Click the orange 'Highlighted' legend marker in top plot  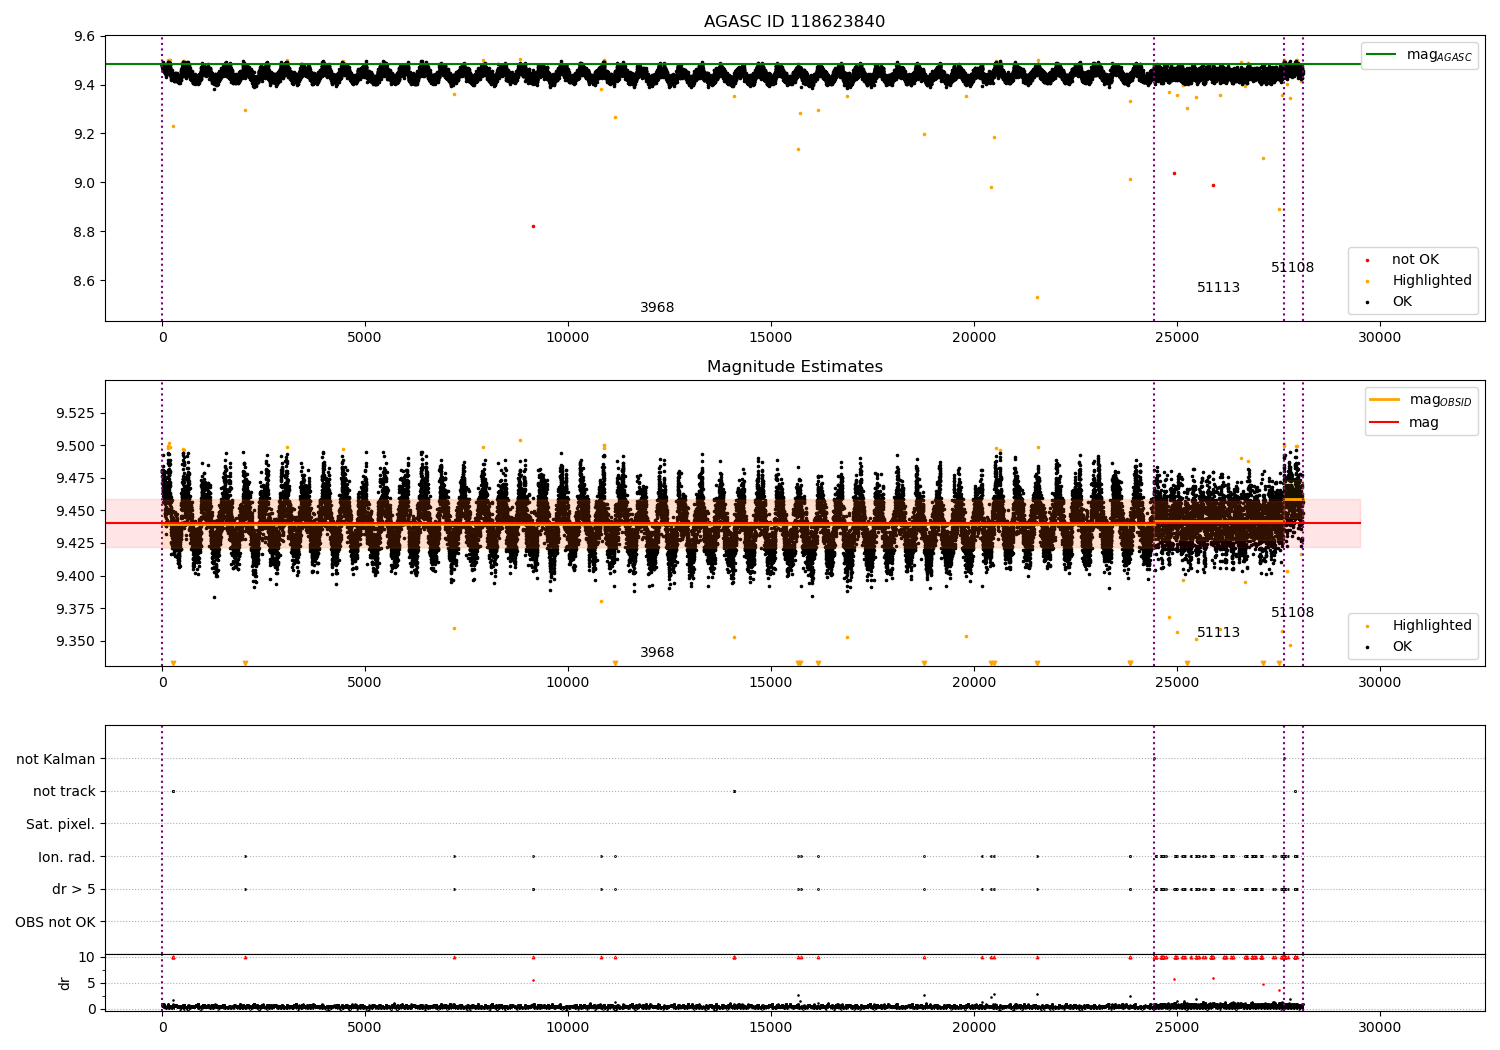click(1367, 281)
